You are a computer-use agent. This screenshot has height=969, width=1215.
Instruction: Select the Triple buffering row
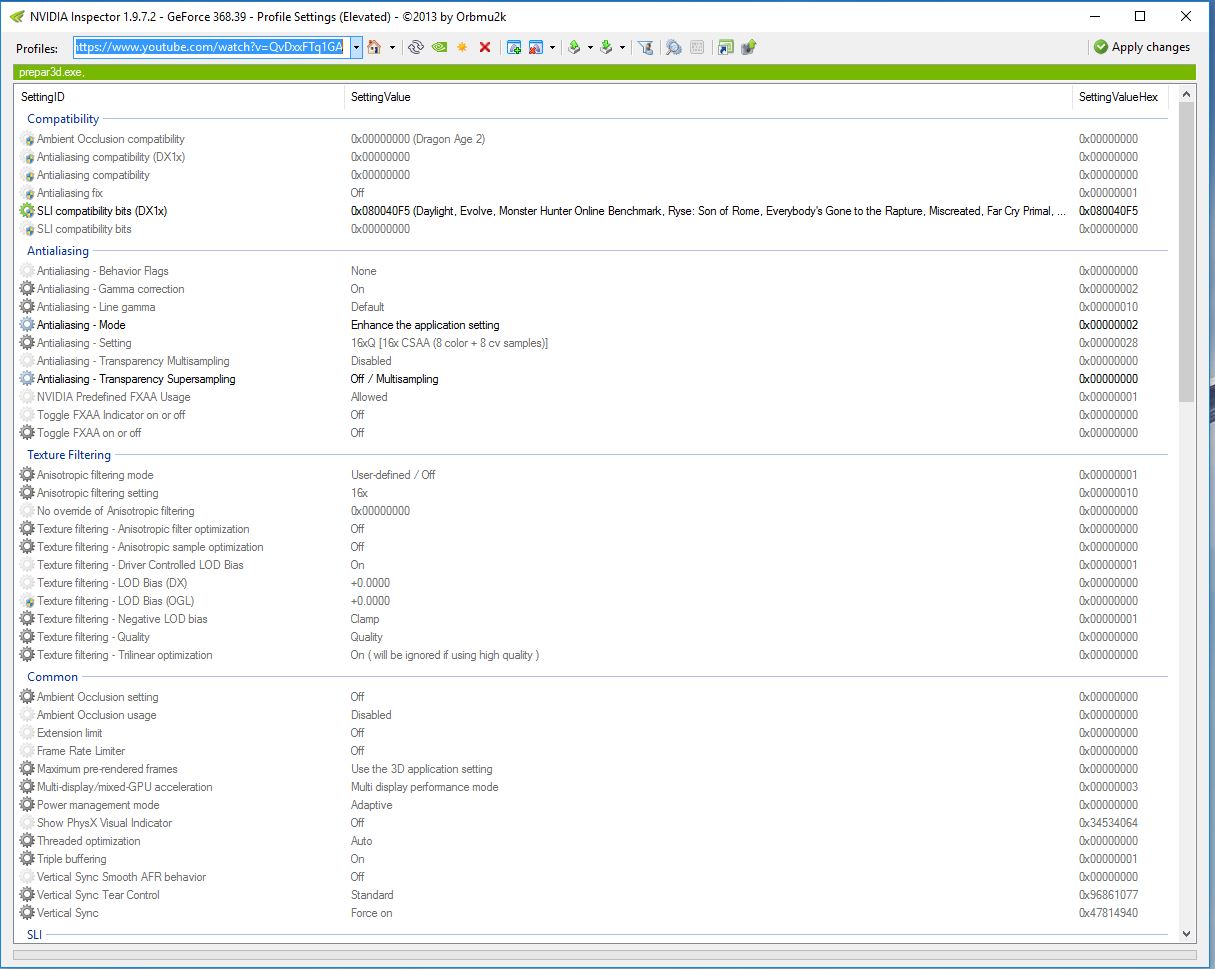tap(592, 859)
